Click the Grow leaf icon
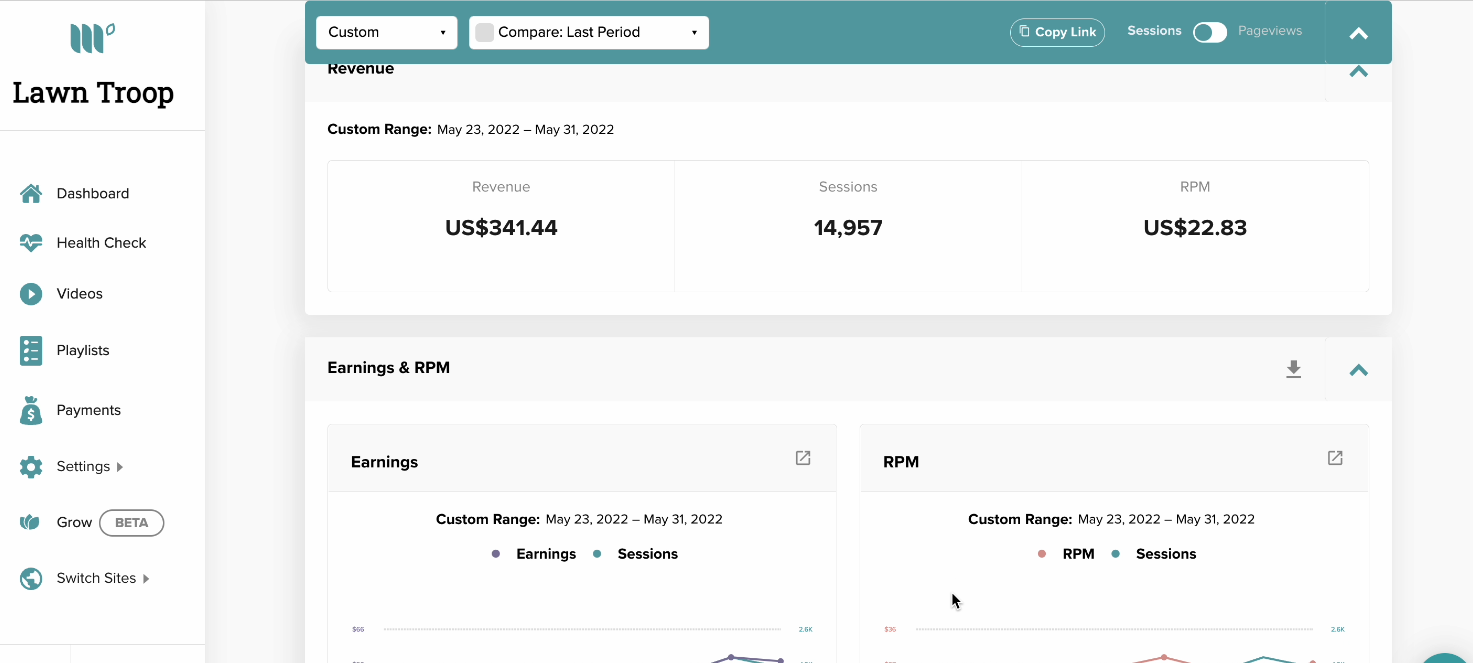The height and width of the screenshot is (663, 1473). pyautogui.click(x=30, y=522)
